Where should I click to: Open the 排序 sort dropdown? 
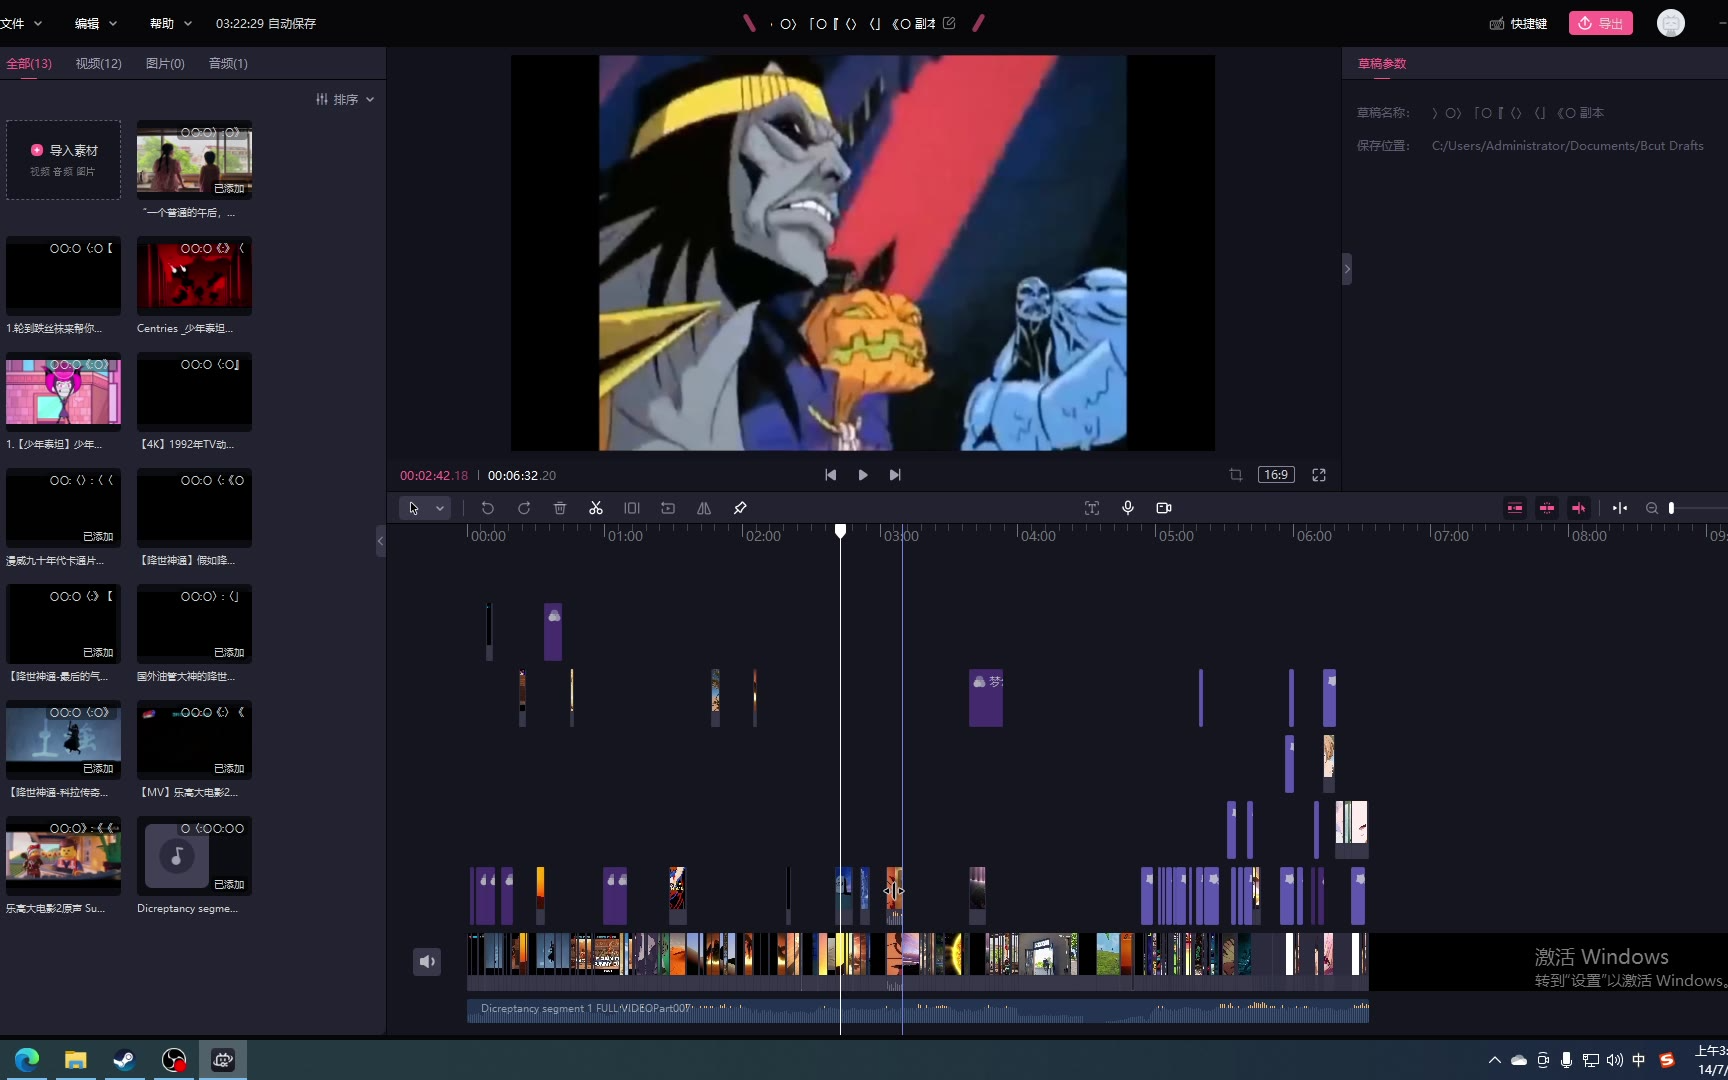coord(345,99)
